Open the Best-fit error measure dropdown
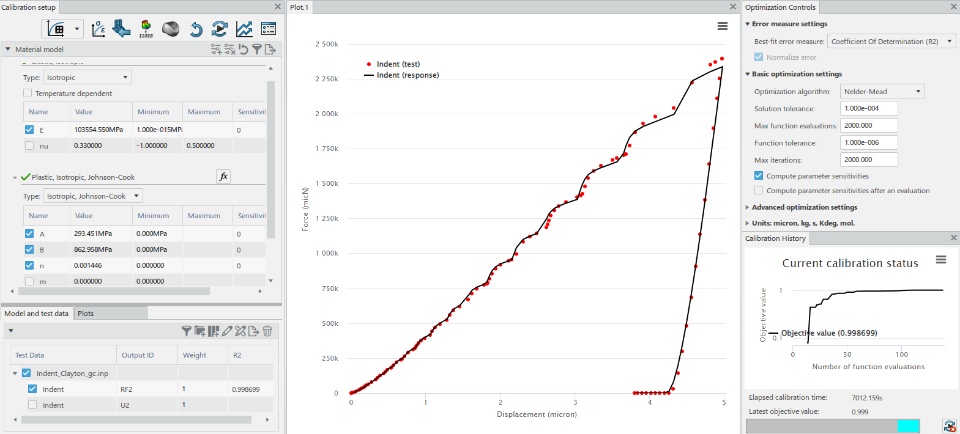This screenshot has width=960, height=434. [x=891, y=41]
